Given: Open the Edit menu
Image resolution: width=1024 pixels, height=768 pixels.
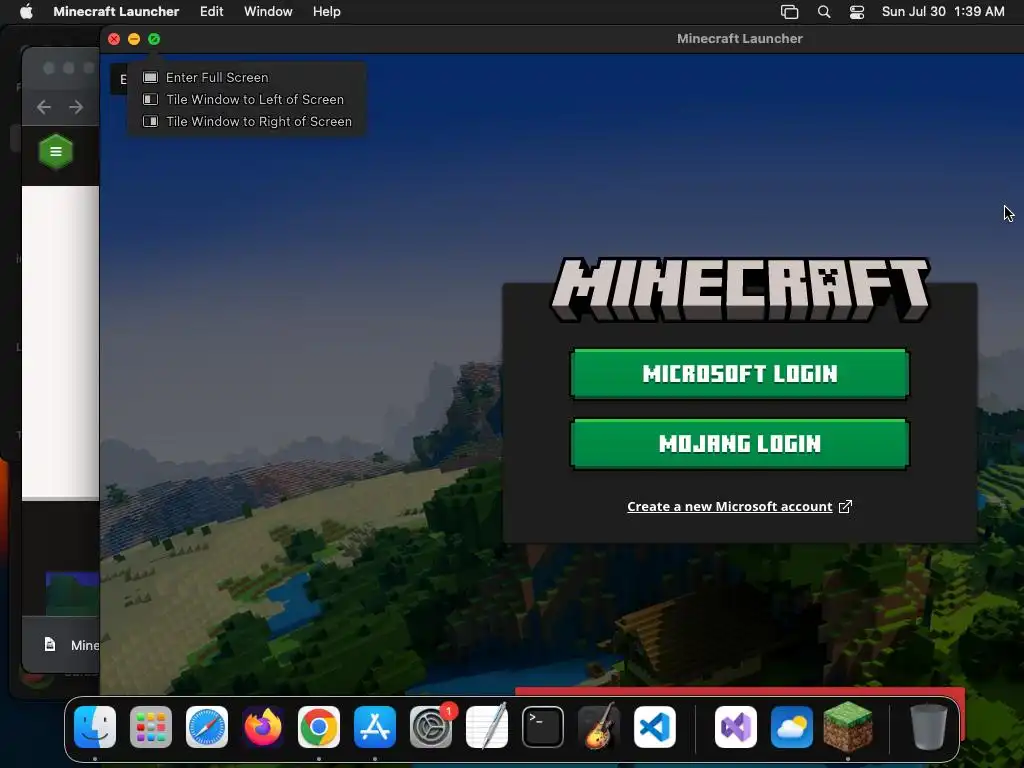Looking at the screenshot, I should point(212,12).
